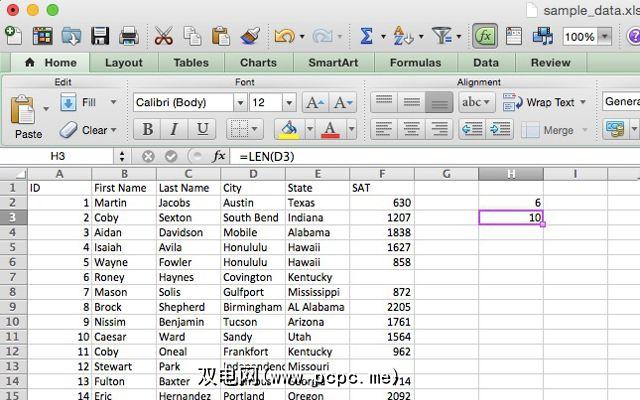Toggle underline formatting
The height and width of the screenshot is (400, 640).
click(202, 129)
